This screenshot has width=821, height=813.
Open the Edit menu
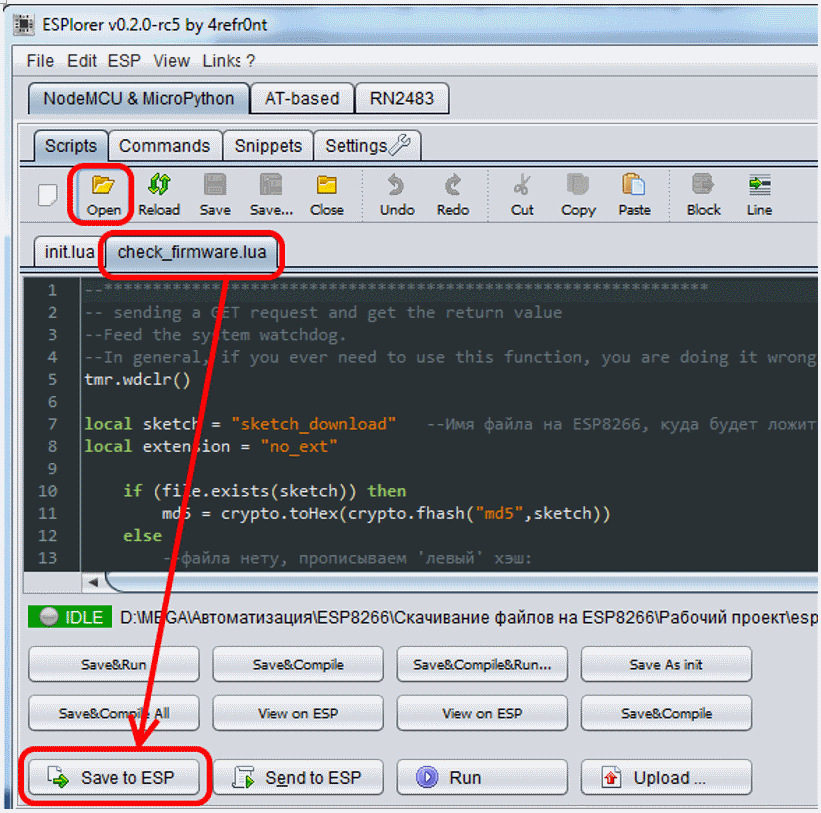[81, 61]
